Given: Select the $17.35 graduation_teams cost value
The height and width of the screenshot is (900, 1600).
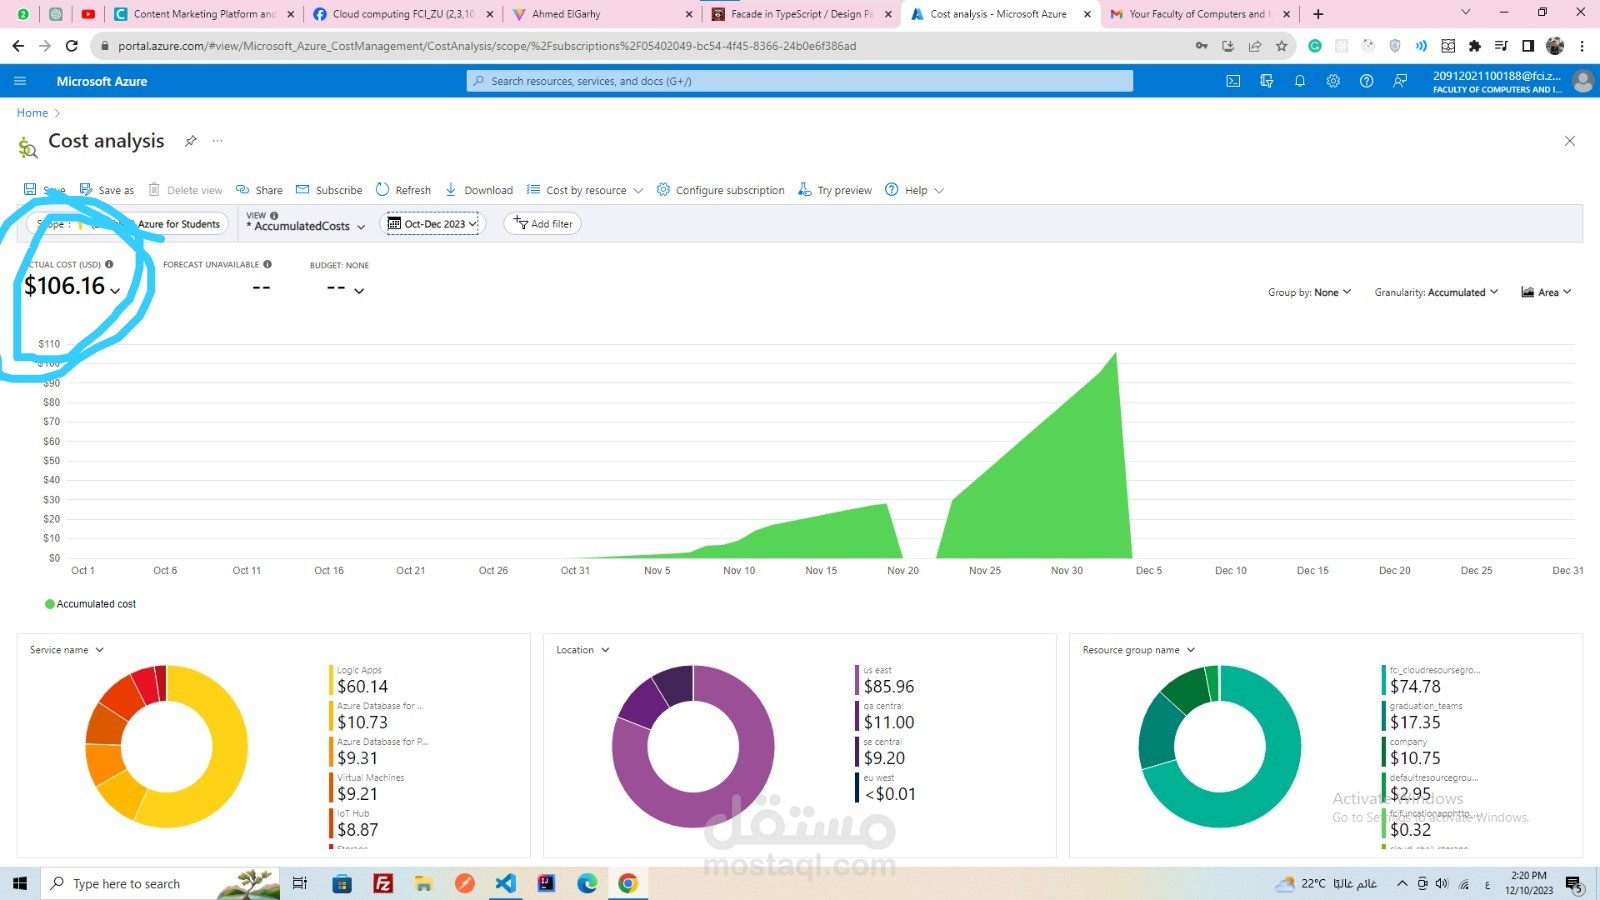Looking at the screenshot, I should coord(1415,723).
